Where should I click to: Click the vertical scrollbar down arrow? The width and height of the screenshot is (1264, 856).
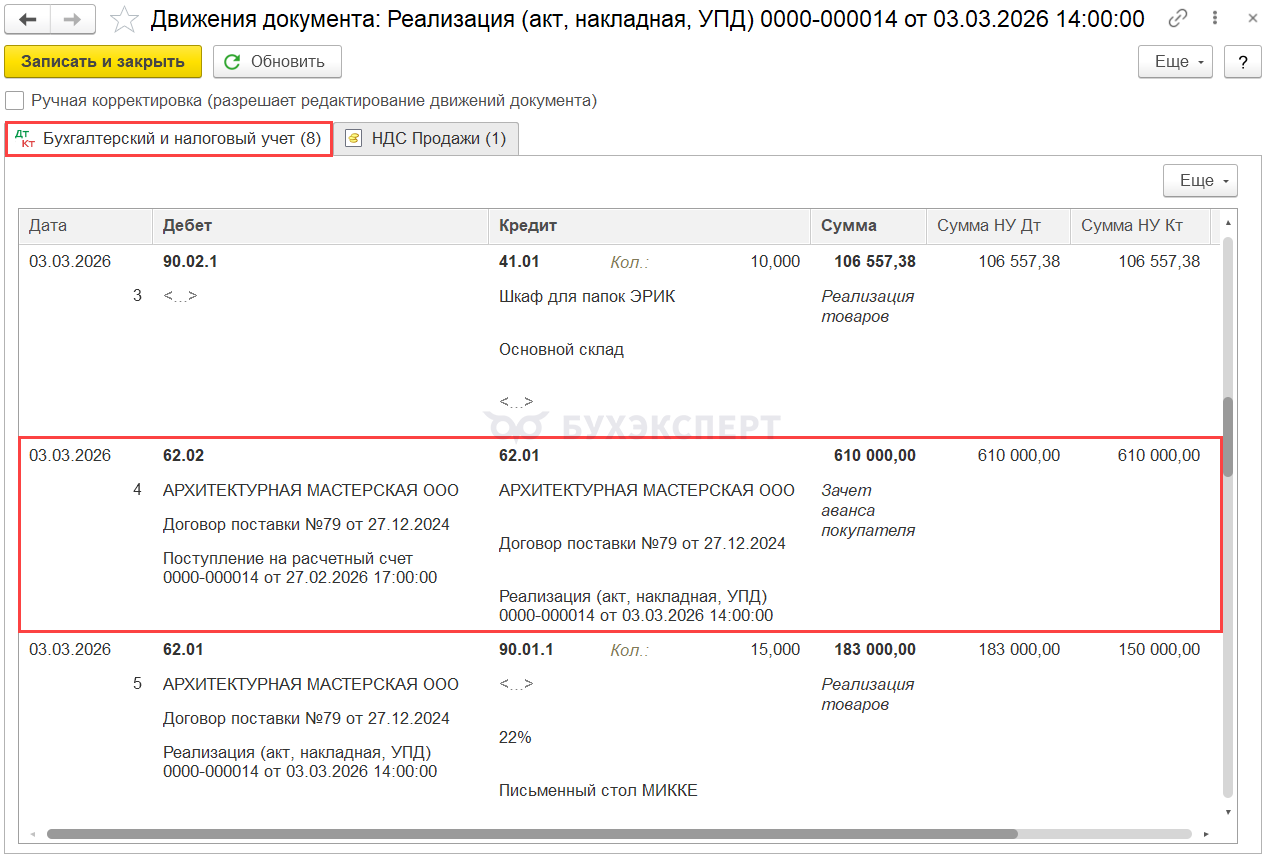[1229, 812]
